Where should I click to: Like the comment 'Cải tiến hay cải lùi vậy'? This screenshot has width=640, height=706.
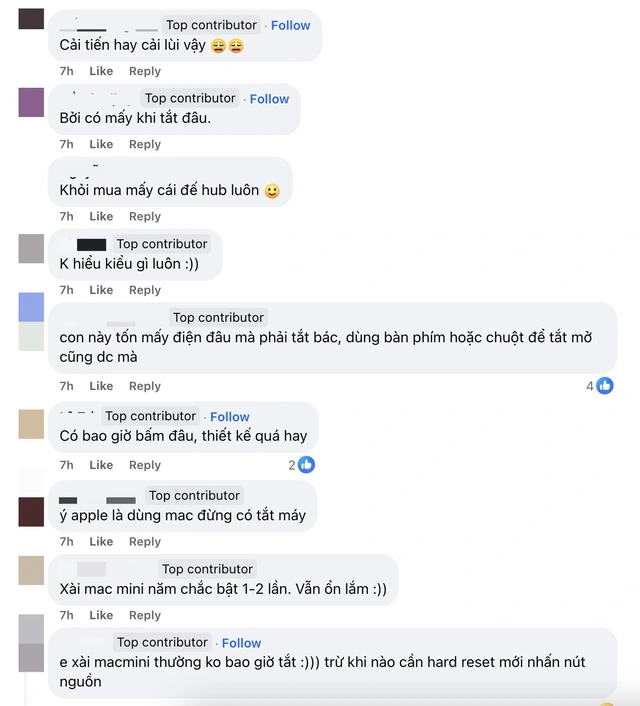pyautogui.click(x=101, y=71)
